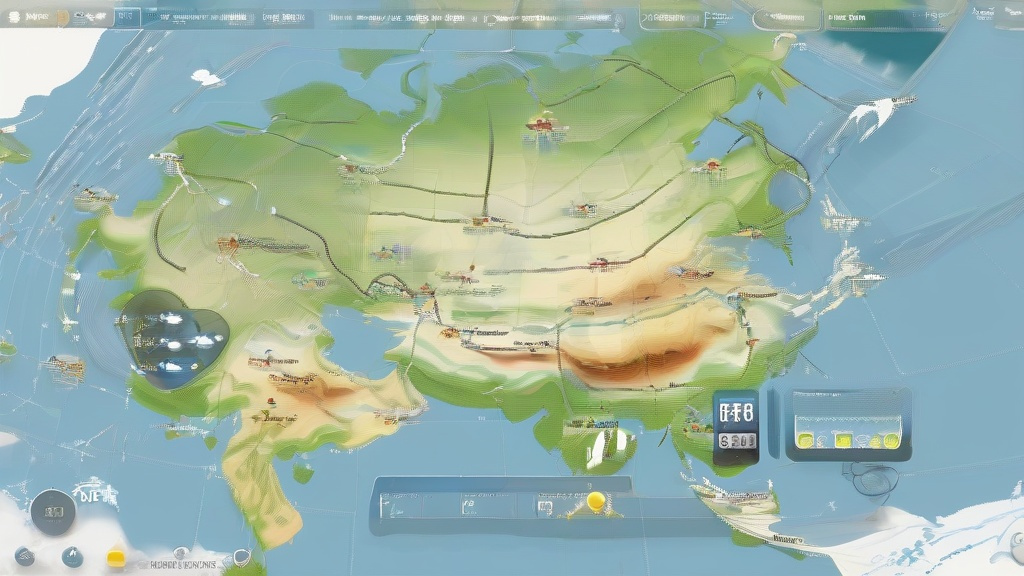This screenshot has width=1024, height=576.
Task: Click the yellow sun icon in bottom bar
Action: (596, 499)
